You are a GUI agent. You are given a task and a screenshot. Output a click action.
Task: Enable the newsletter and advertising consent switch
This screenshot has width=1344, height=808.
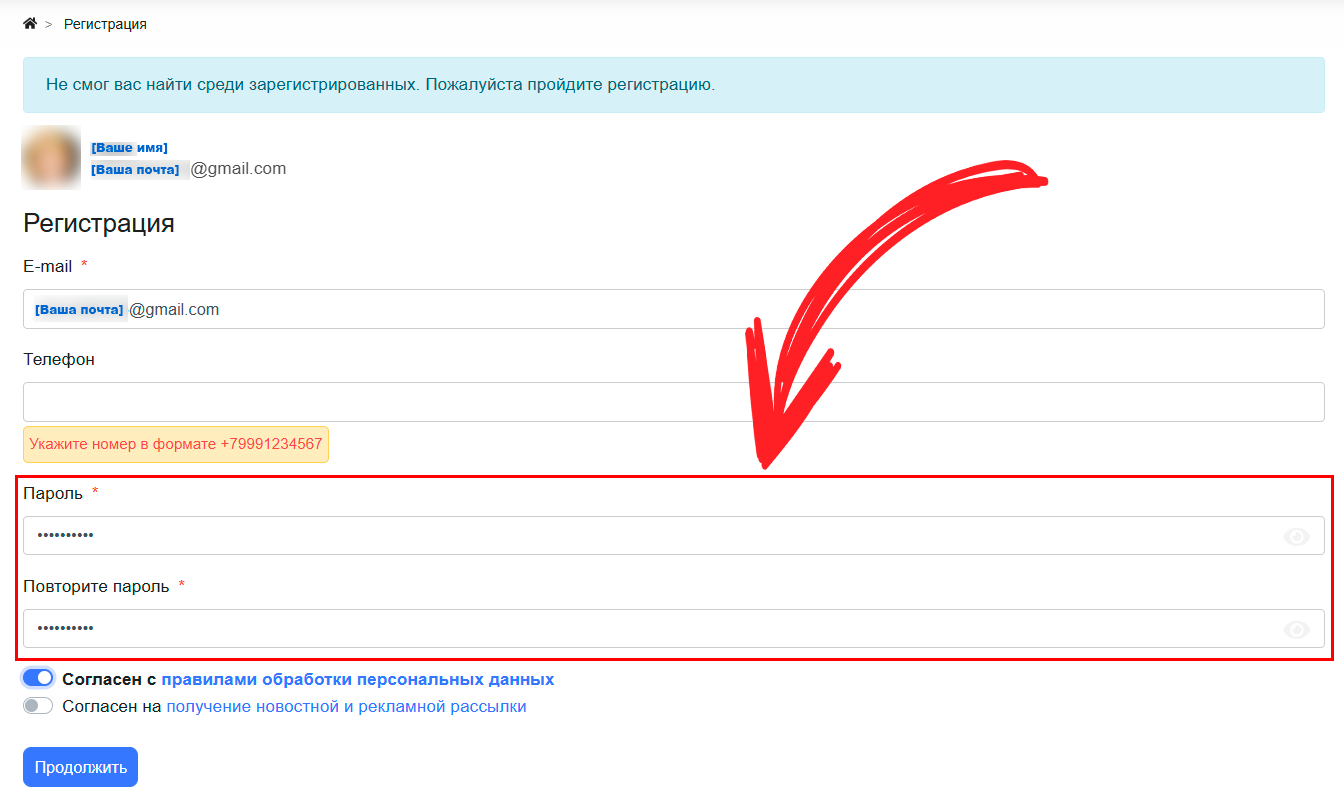point(38,706)
